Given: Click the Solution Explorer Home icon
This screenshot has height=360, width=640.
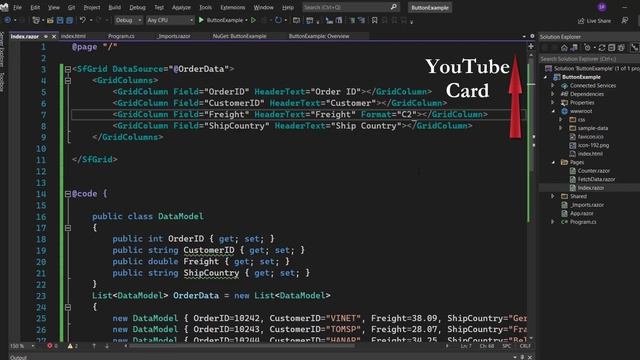Looking at the screenshot, I should [564, 48].
